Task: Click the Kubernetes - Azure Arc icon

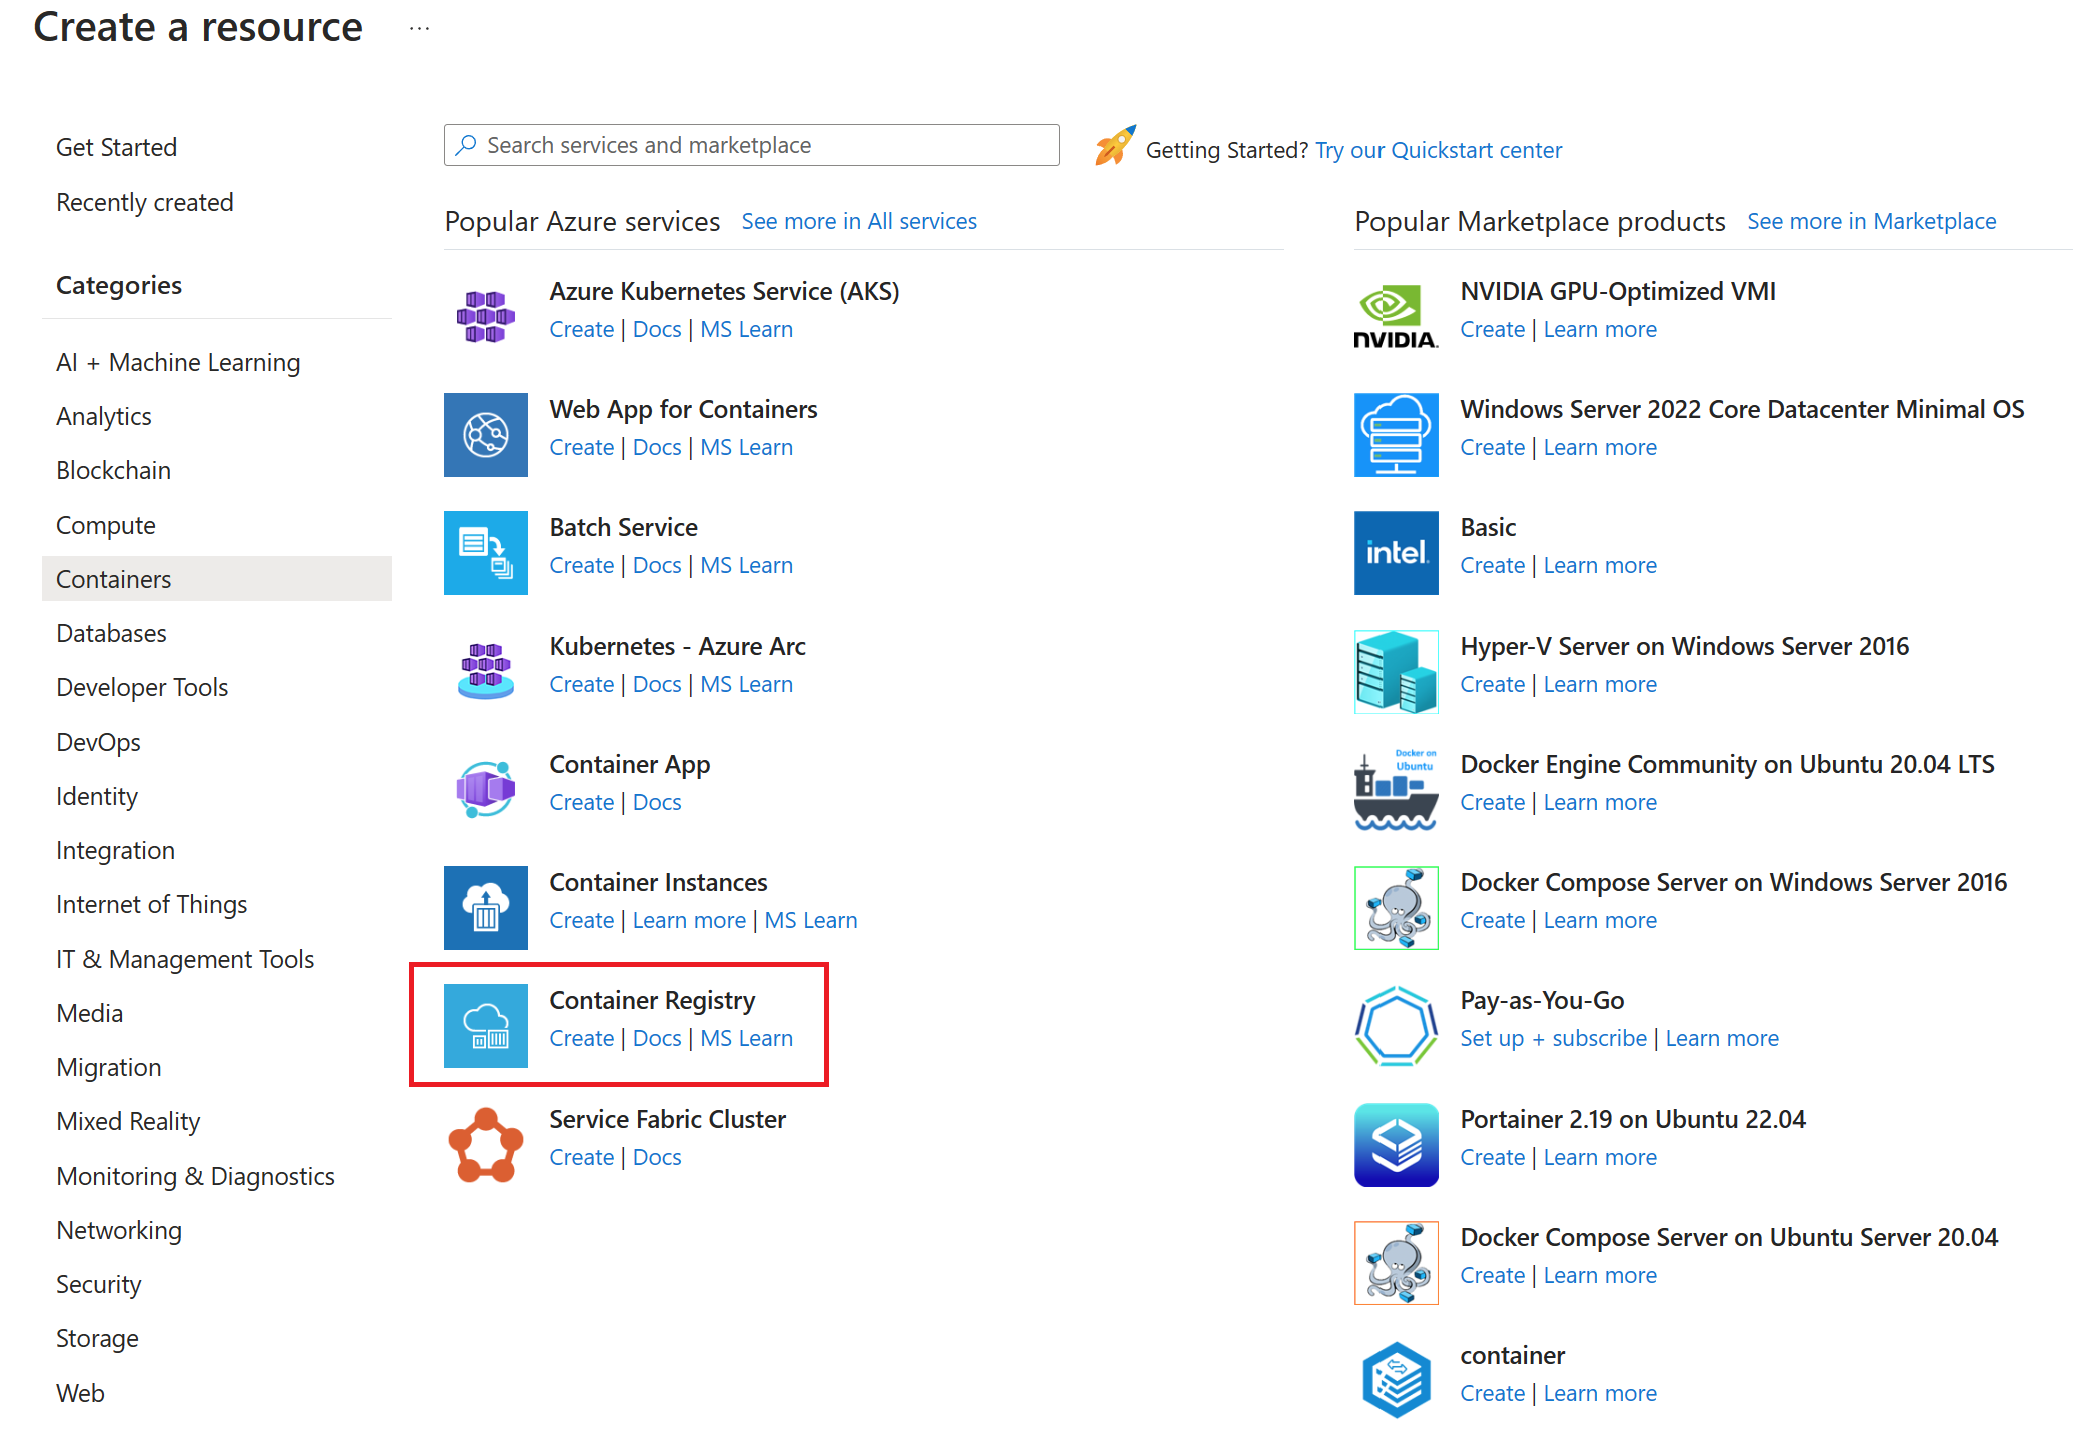Action: [485, 670]
